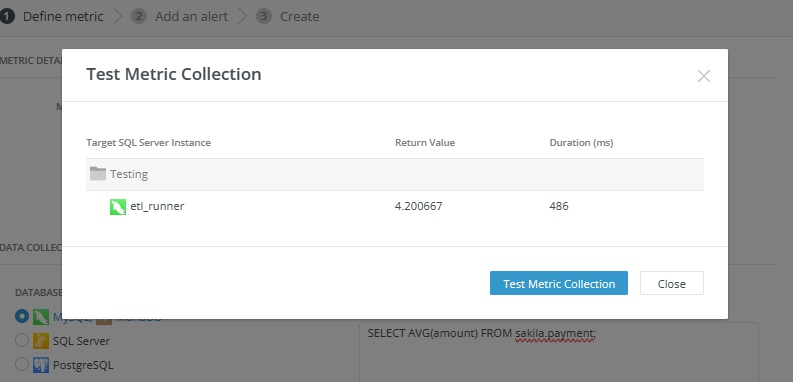
Task: Click the Duration (ms) column header
Action: 581,143
